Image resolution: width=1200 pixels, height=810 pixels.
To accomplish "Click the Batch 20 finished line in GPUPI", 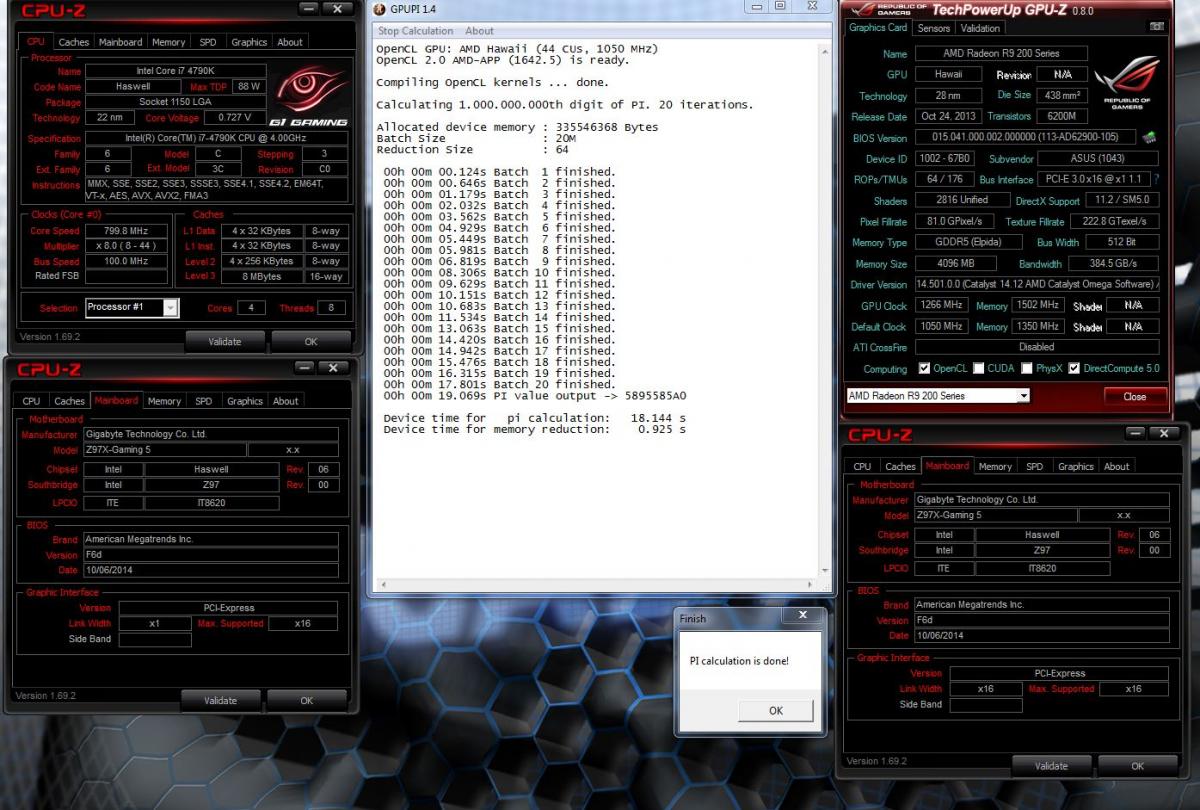I will (x=500, y=384).
